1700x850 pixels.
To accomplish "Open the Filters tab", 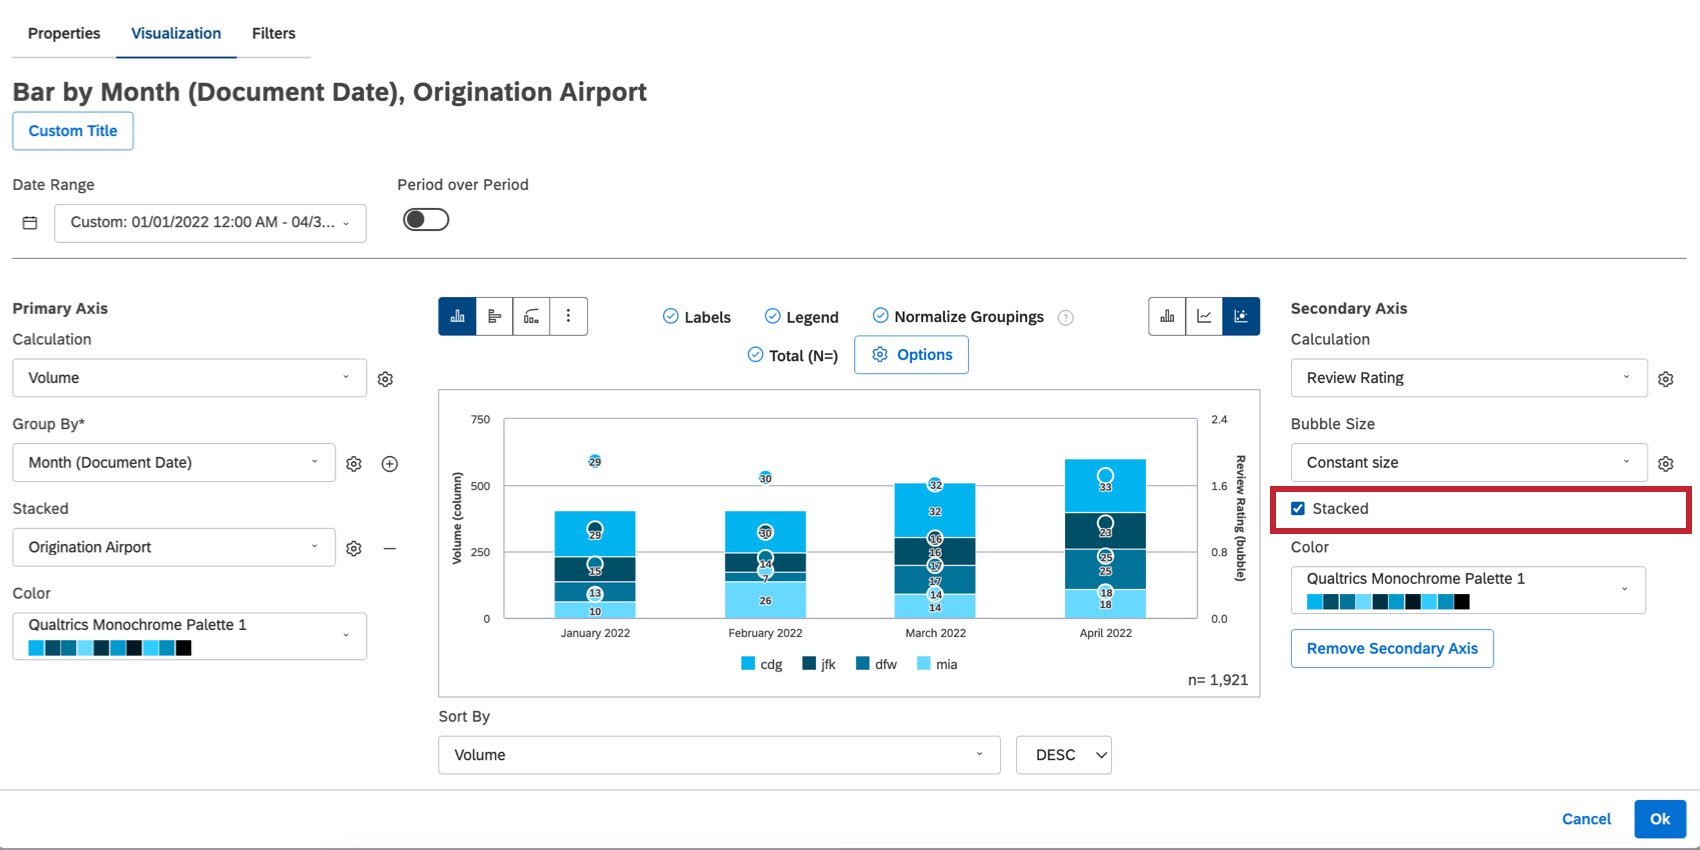I will tap(273, 33).
